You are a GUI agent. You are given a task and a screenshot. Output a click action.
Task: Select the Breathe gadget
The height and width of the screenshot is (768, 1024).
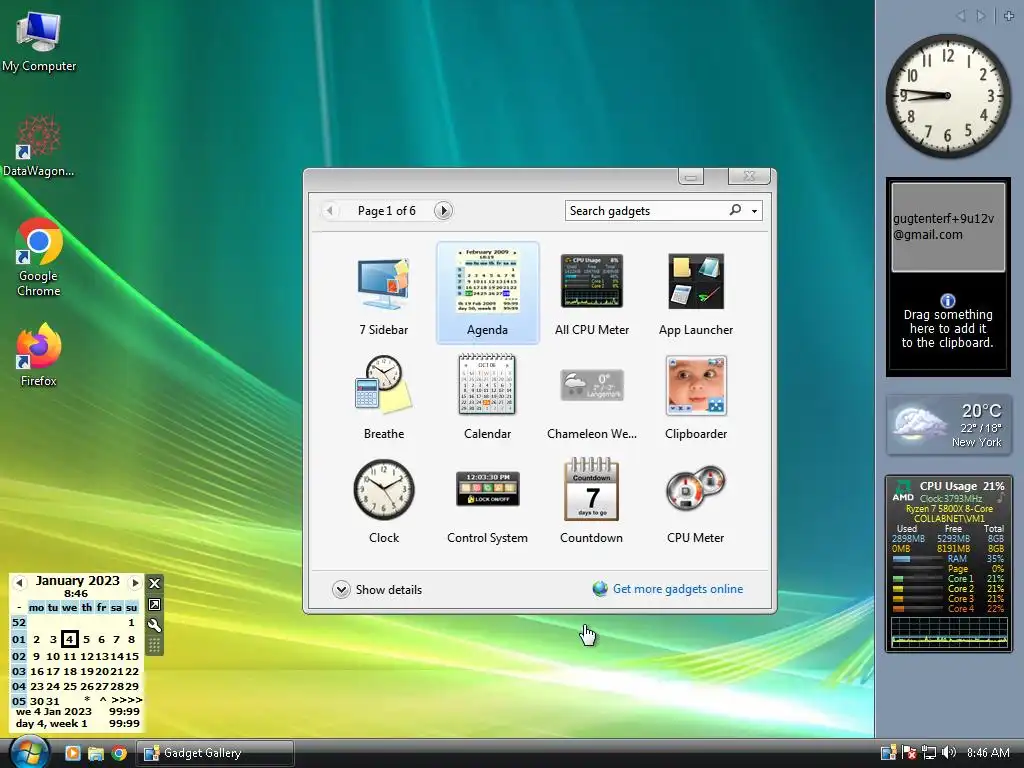383,398
